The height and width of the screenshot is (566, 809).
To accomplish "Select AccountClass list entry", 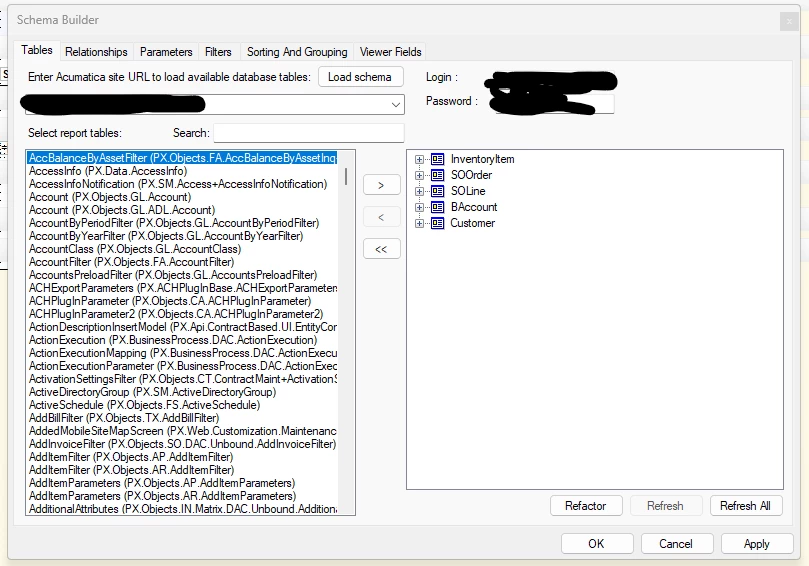I will coord(183,249).
